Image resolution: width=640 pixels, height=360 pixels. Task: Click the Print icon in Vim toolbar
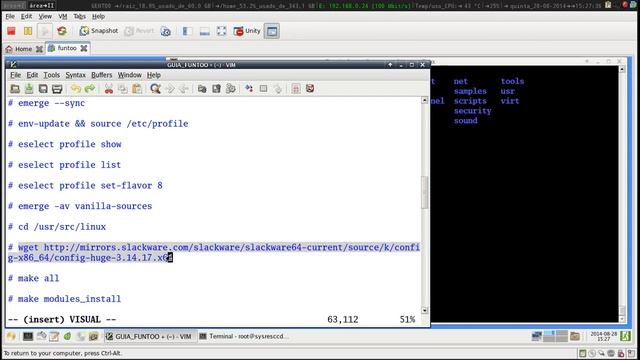[57, 89]
